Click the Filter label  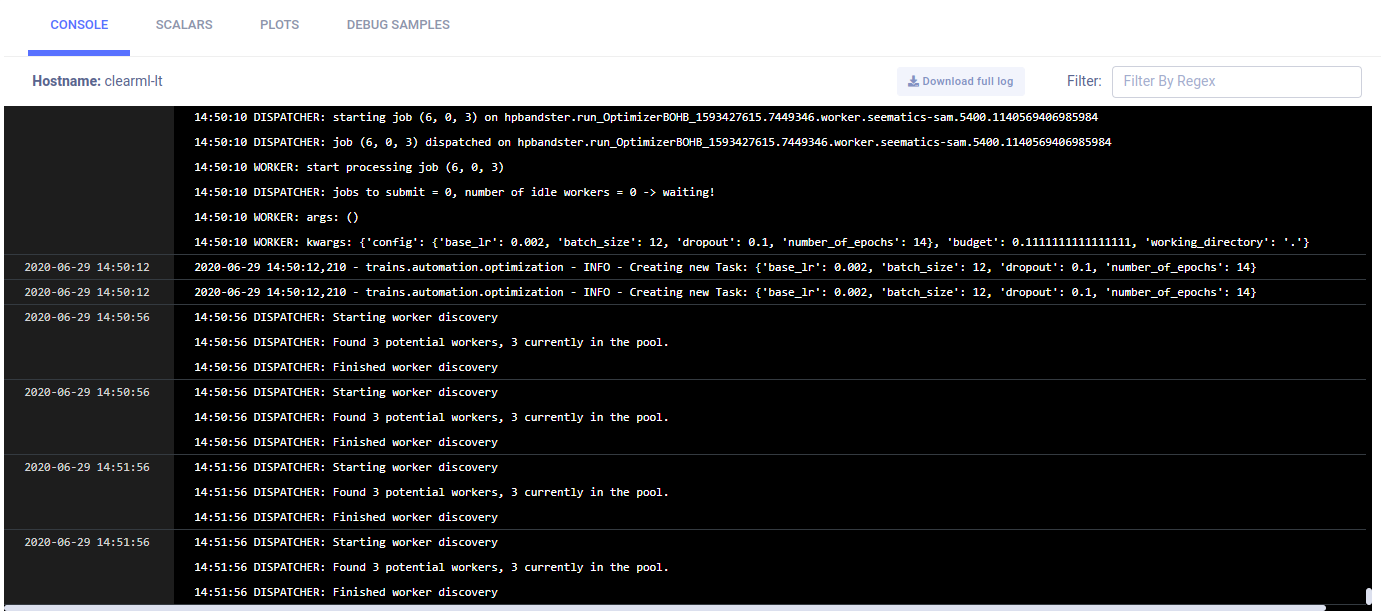click(1084, 81)
